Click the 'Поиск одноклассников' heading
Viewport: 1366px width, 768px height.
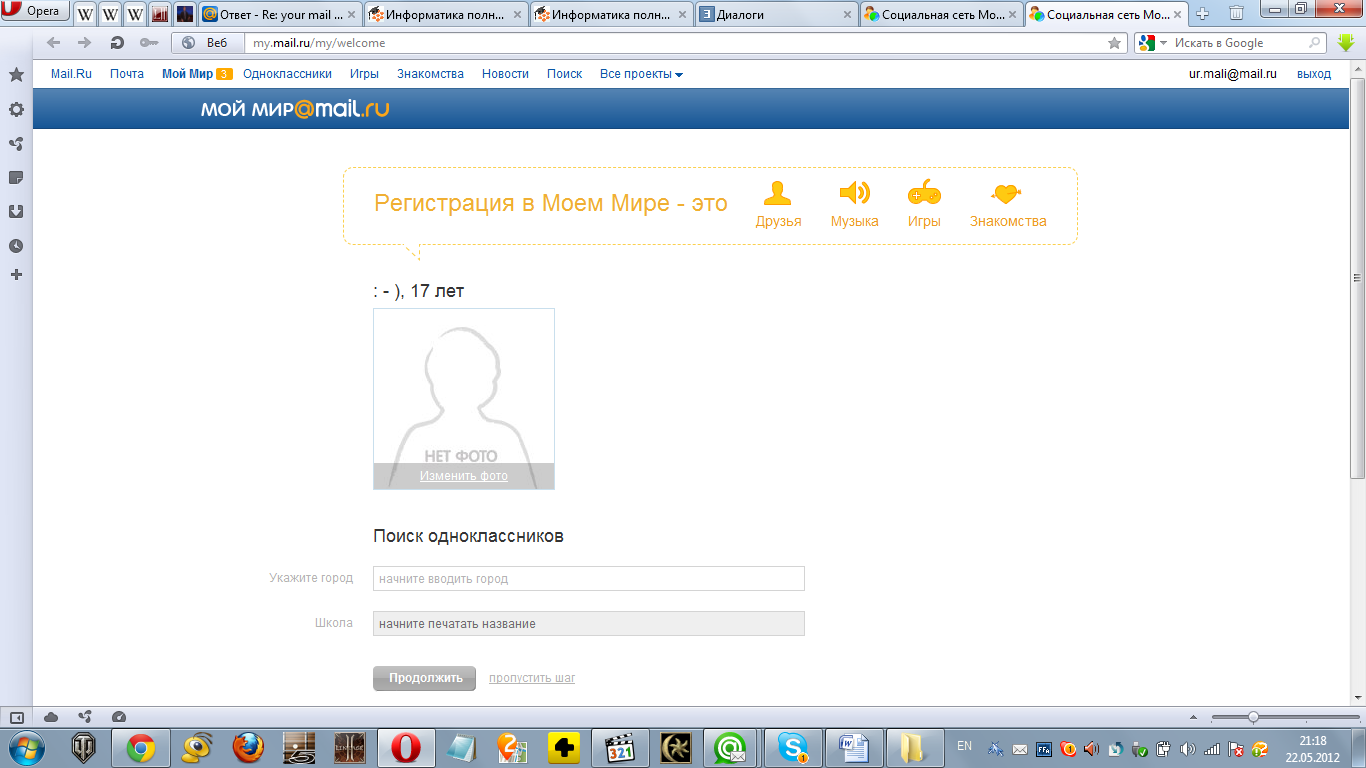(x=468, y=536)
